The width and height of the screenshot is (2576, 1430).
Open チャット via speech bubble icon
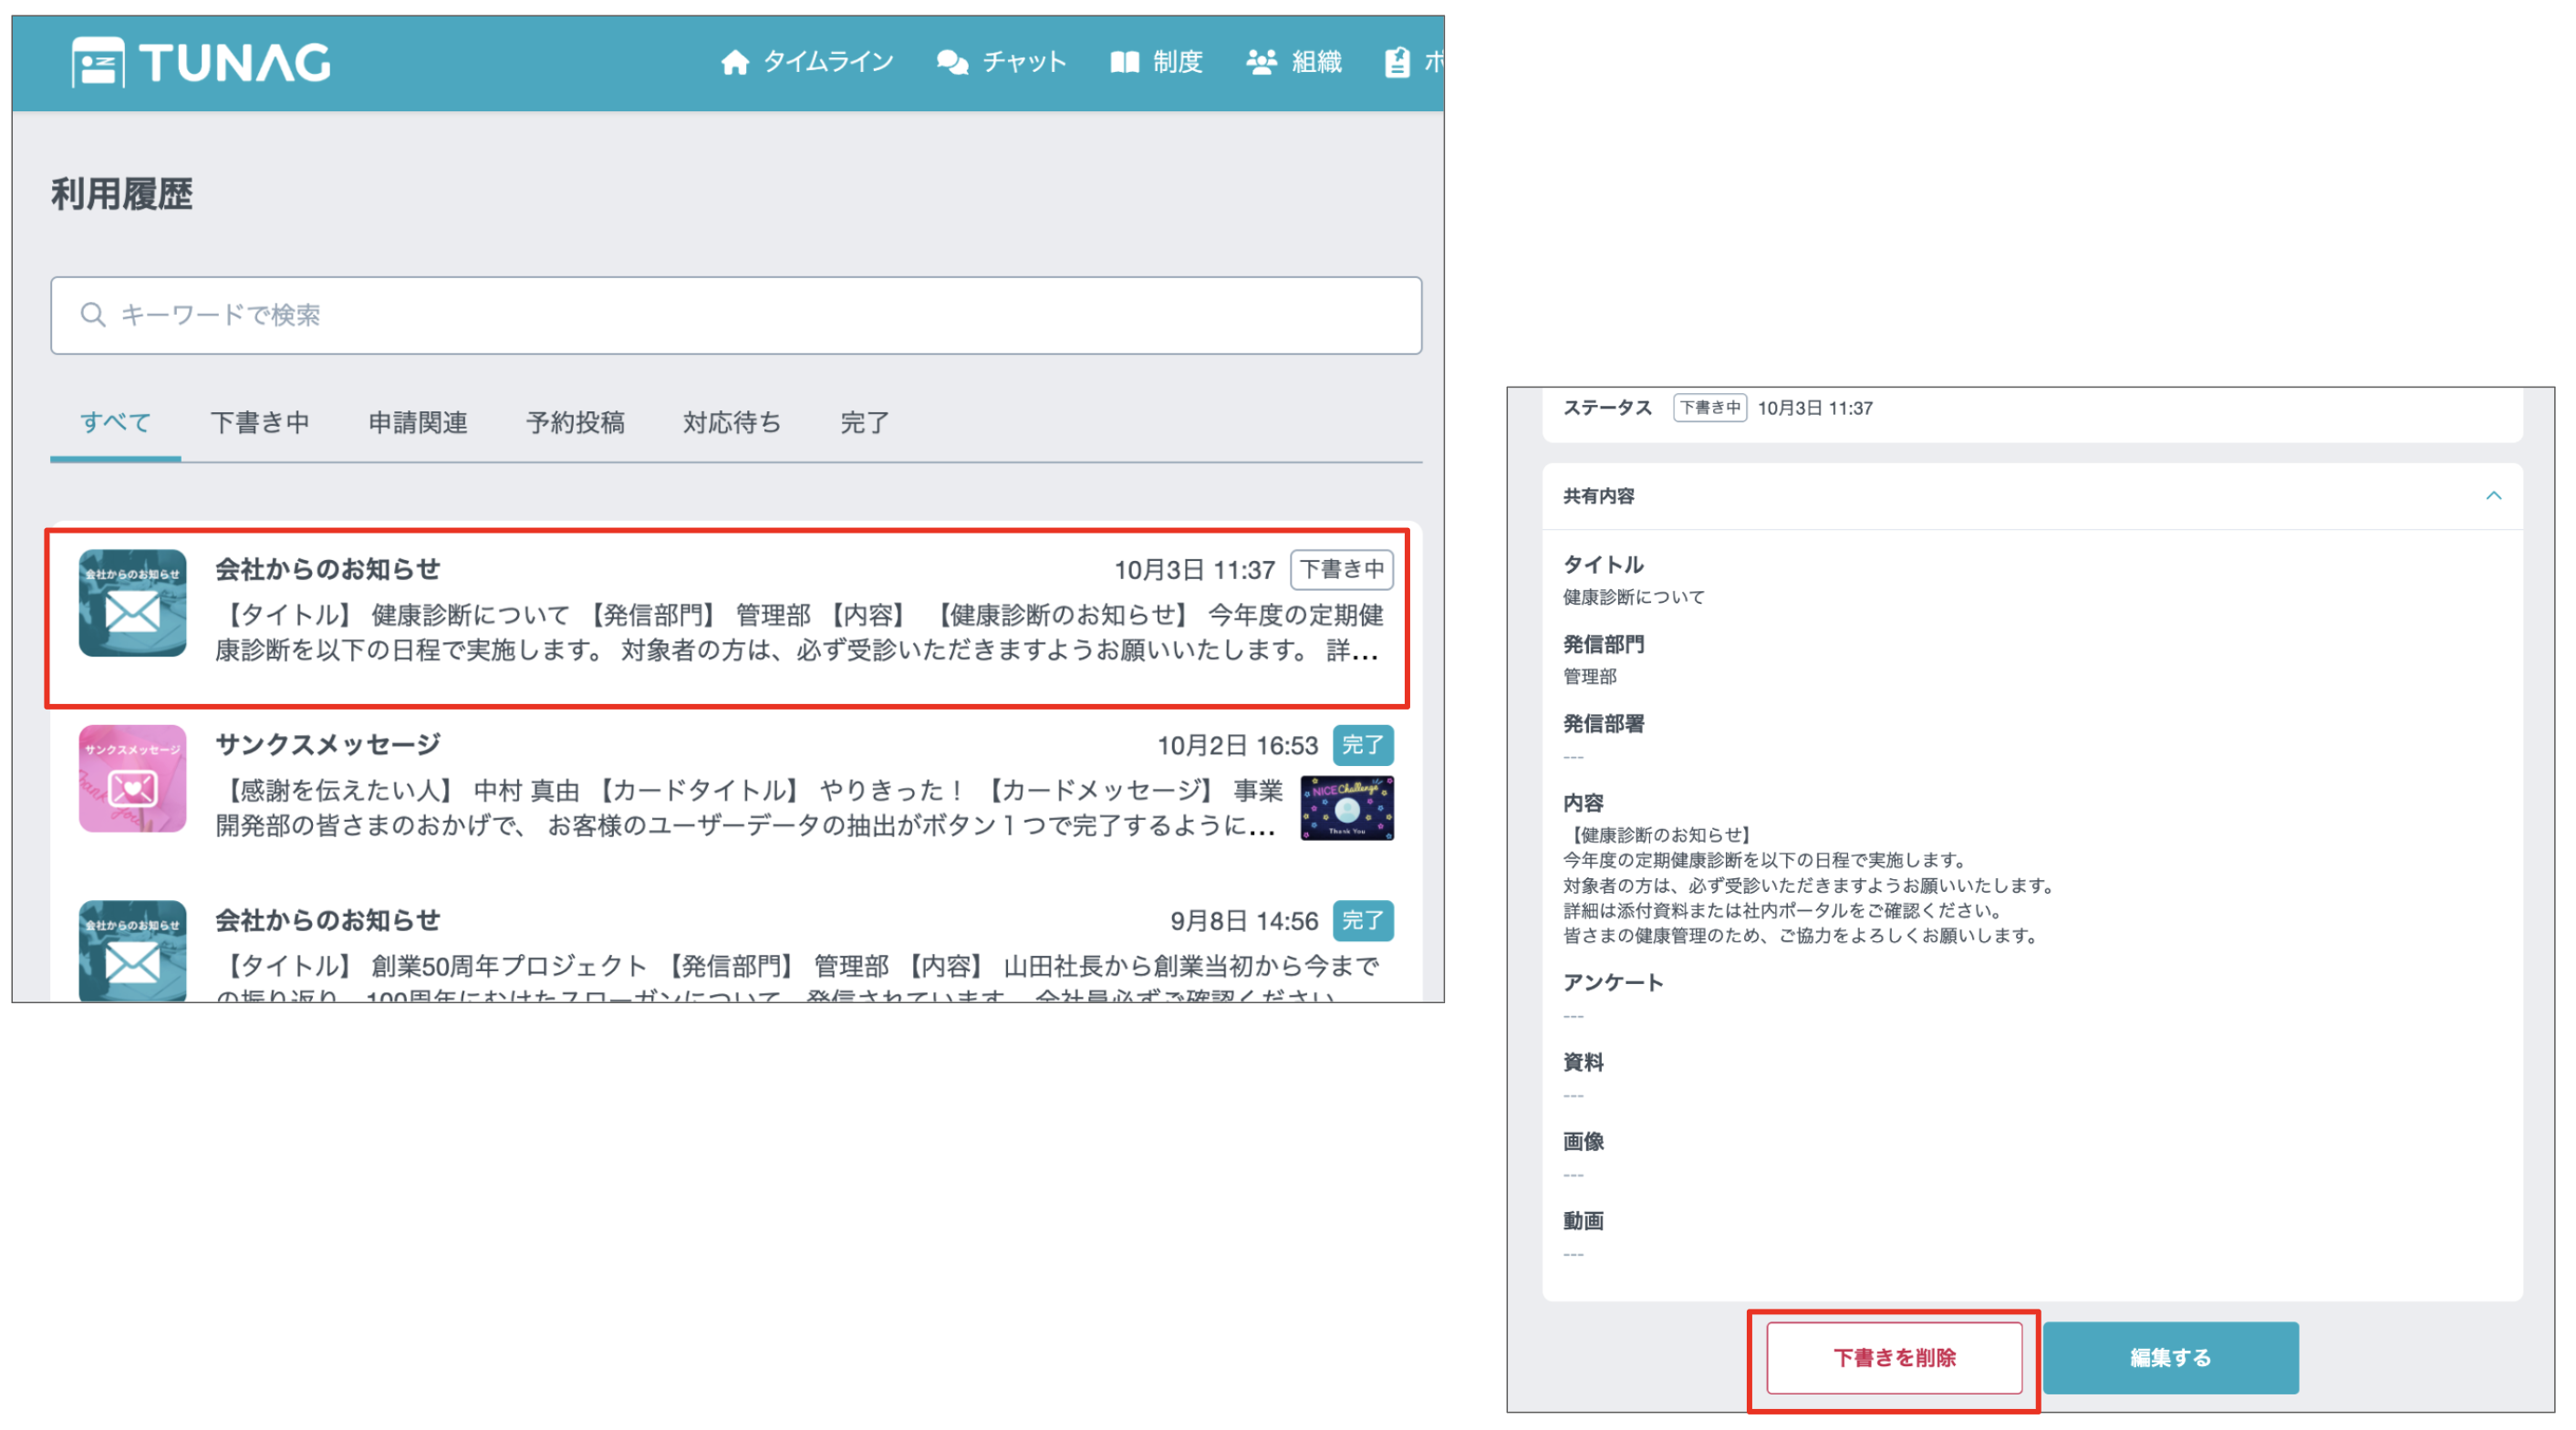tap(952, 62)
